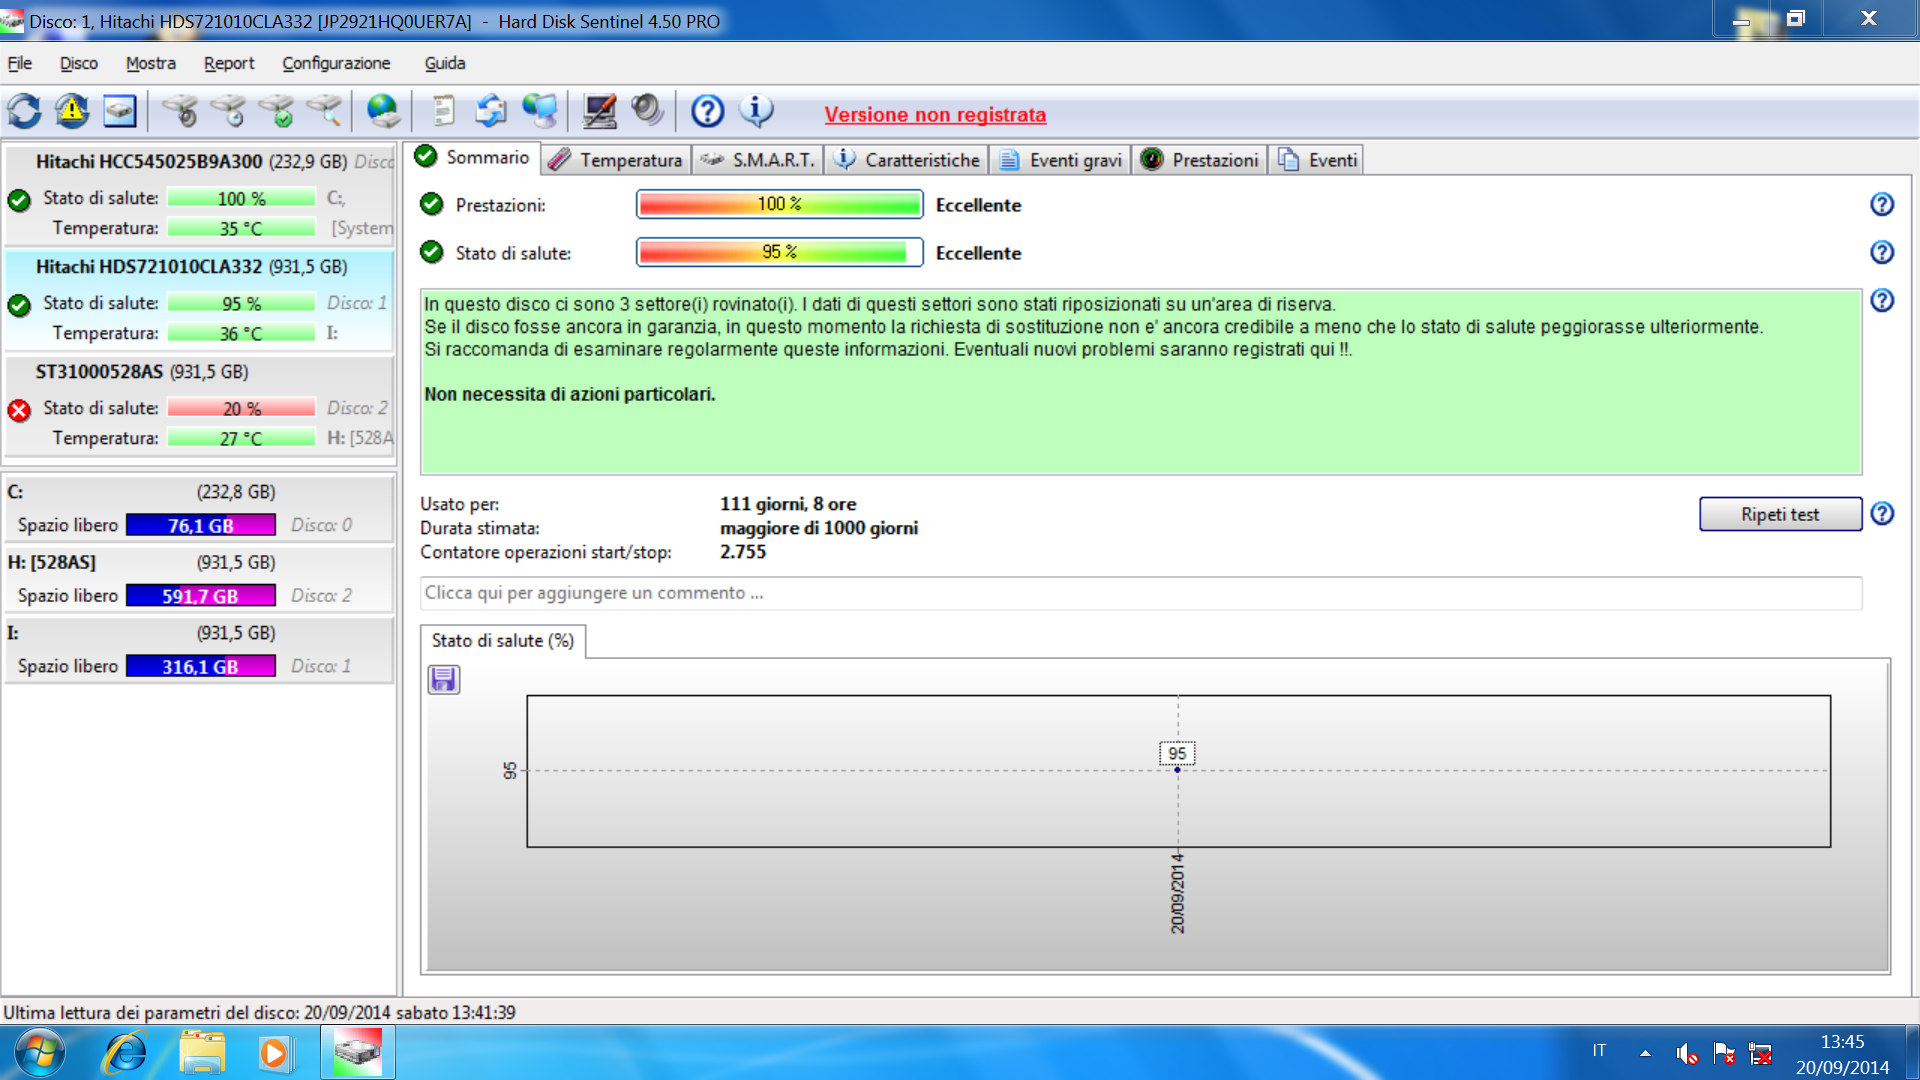Open the Guida menu
The image size is (1920, 1080).
[x=445, y=63]
